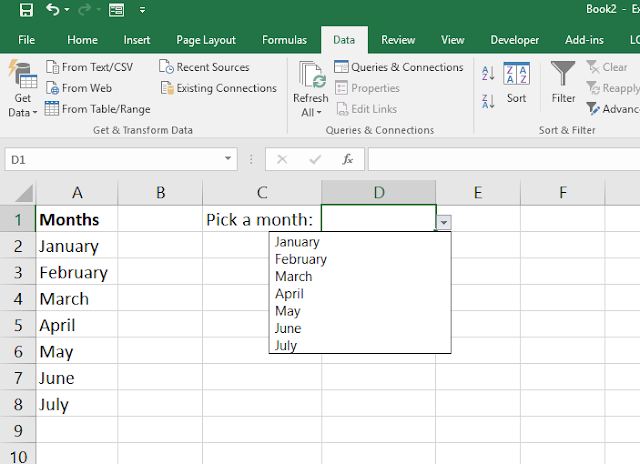
Task: Select column E header
Action: click(478, 192)
